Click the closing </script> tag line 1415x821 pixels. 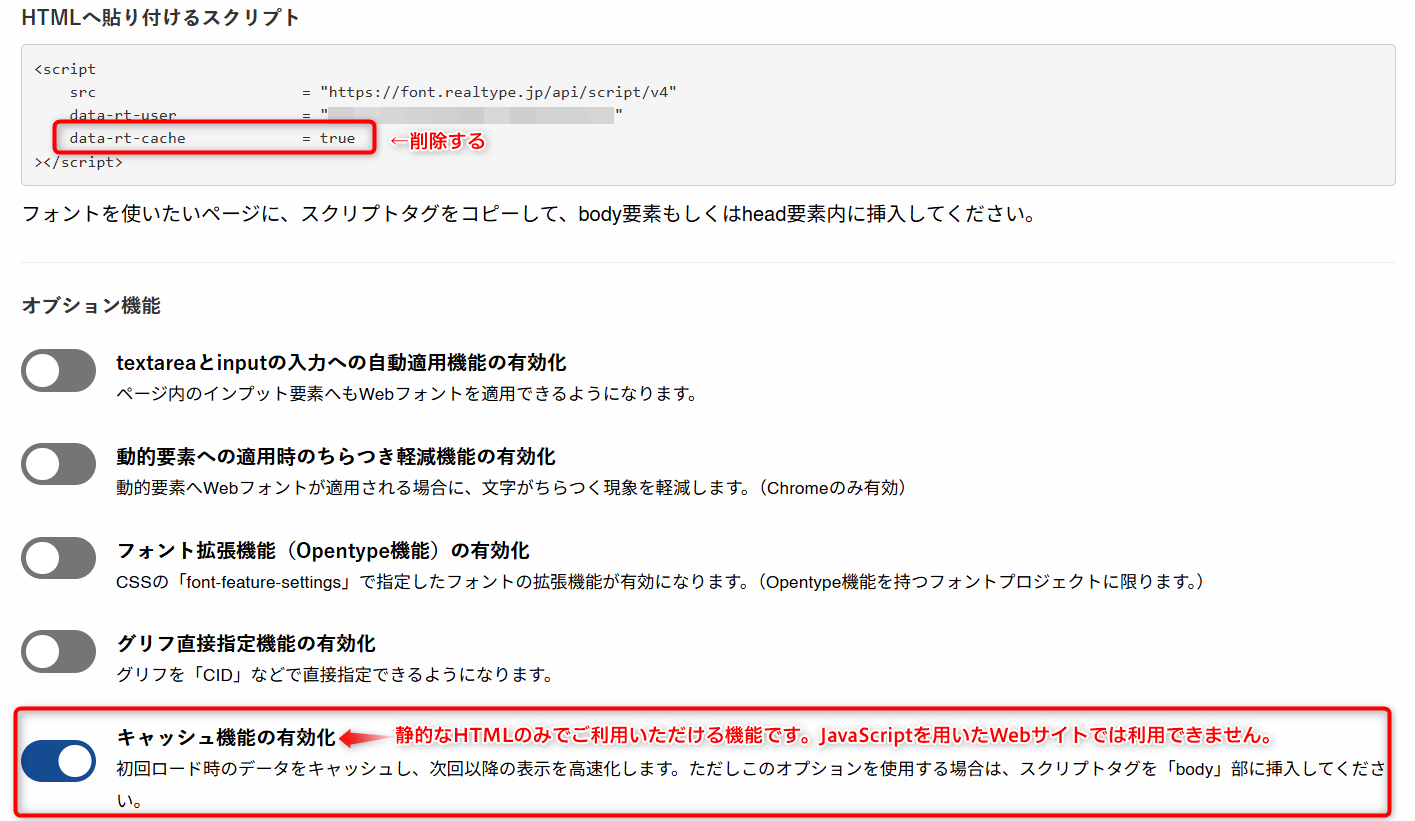coord(79,161)
